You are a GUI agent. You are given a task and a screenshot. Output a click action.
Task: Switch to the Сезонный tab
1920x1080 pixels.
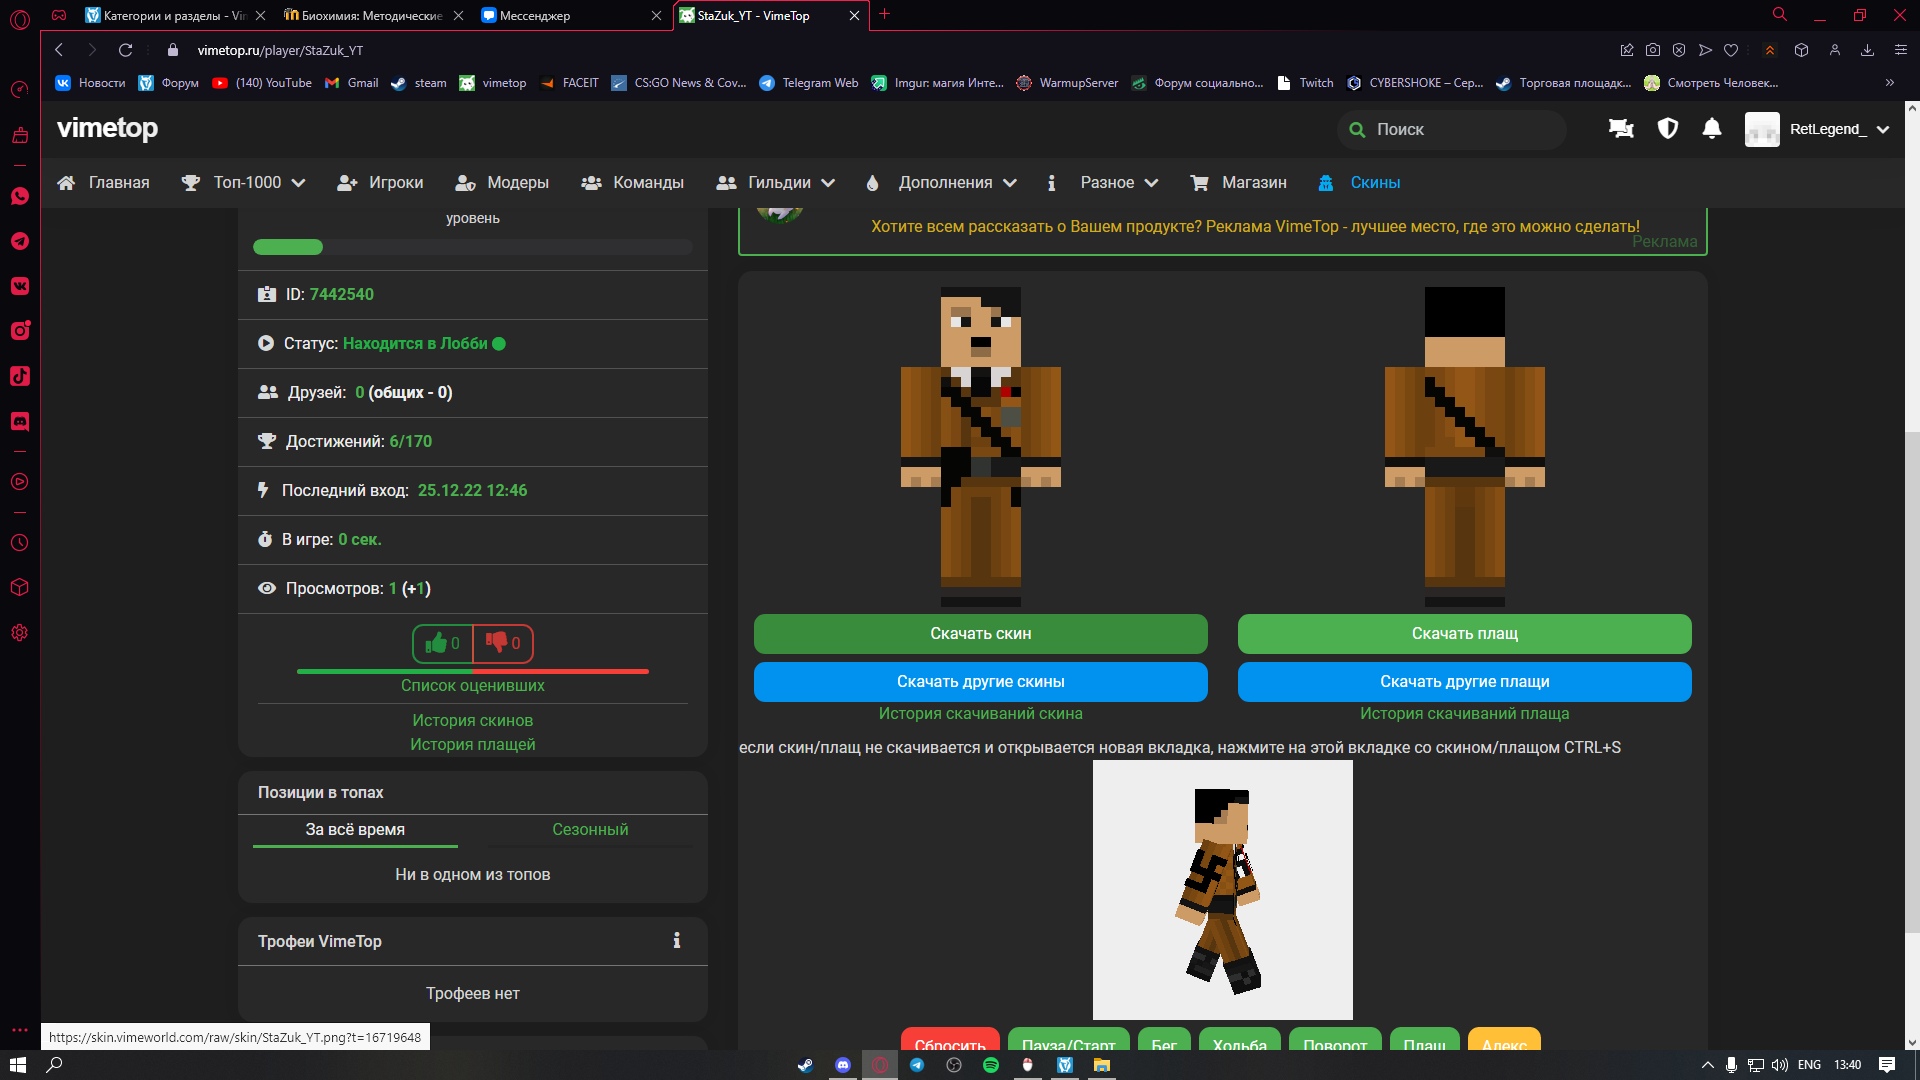[590, 830]
